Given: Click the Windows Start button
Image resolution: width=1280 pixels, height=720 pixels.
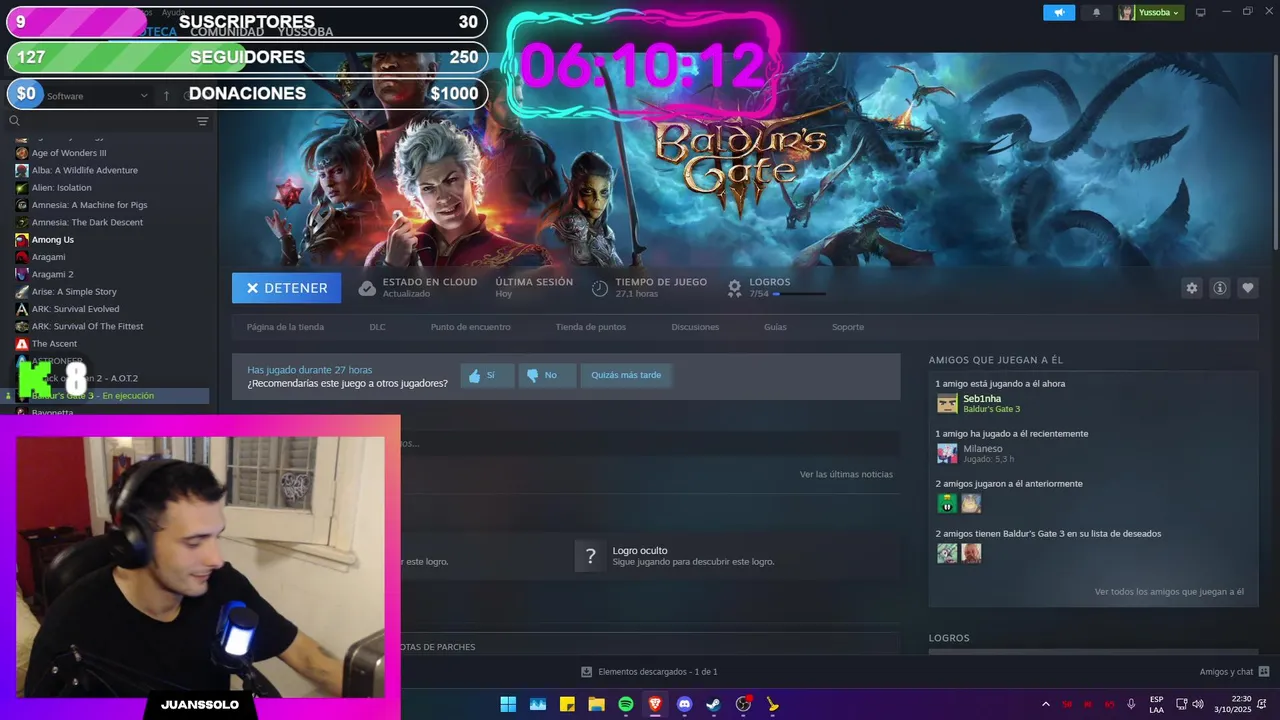Looking at the screenshot, I should tap(508, 704).
